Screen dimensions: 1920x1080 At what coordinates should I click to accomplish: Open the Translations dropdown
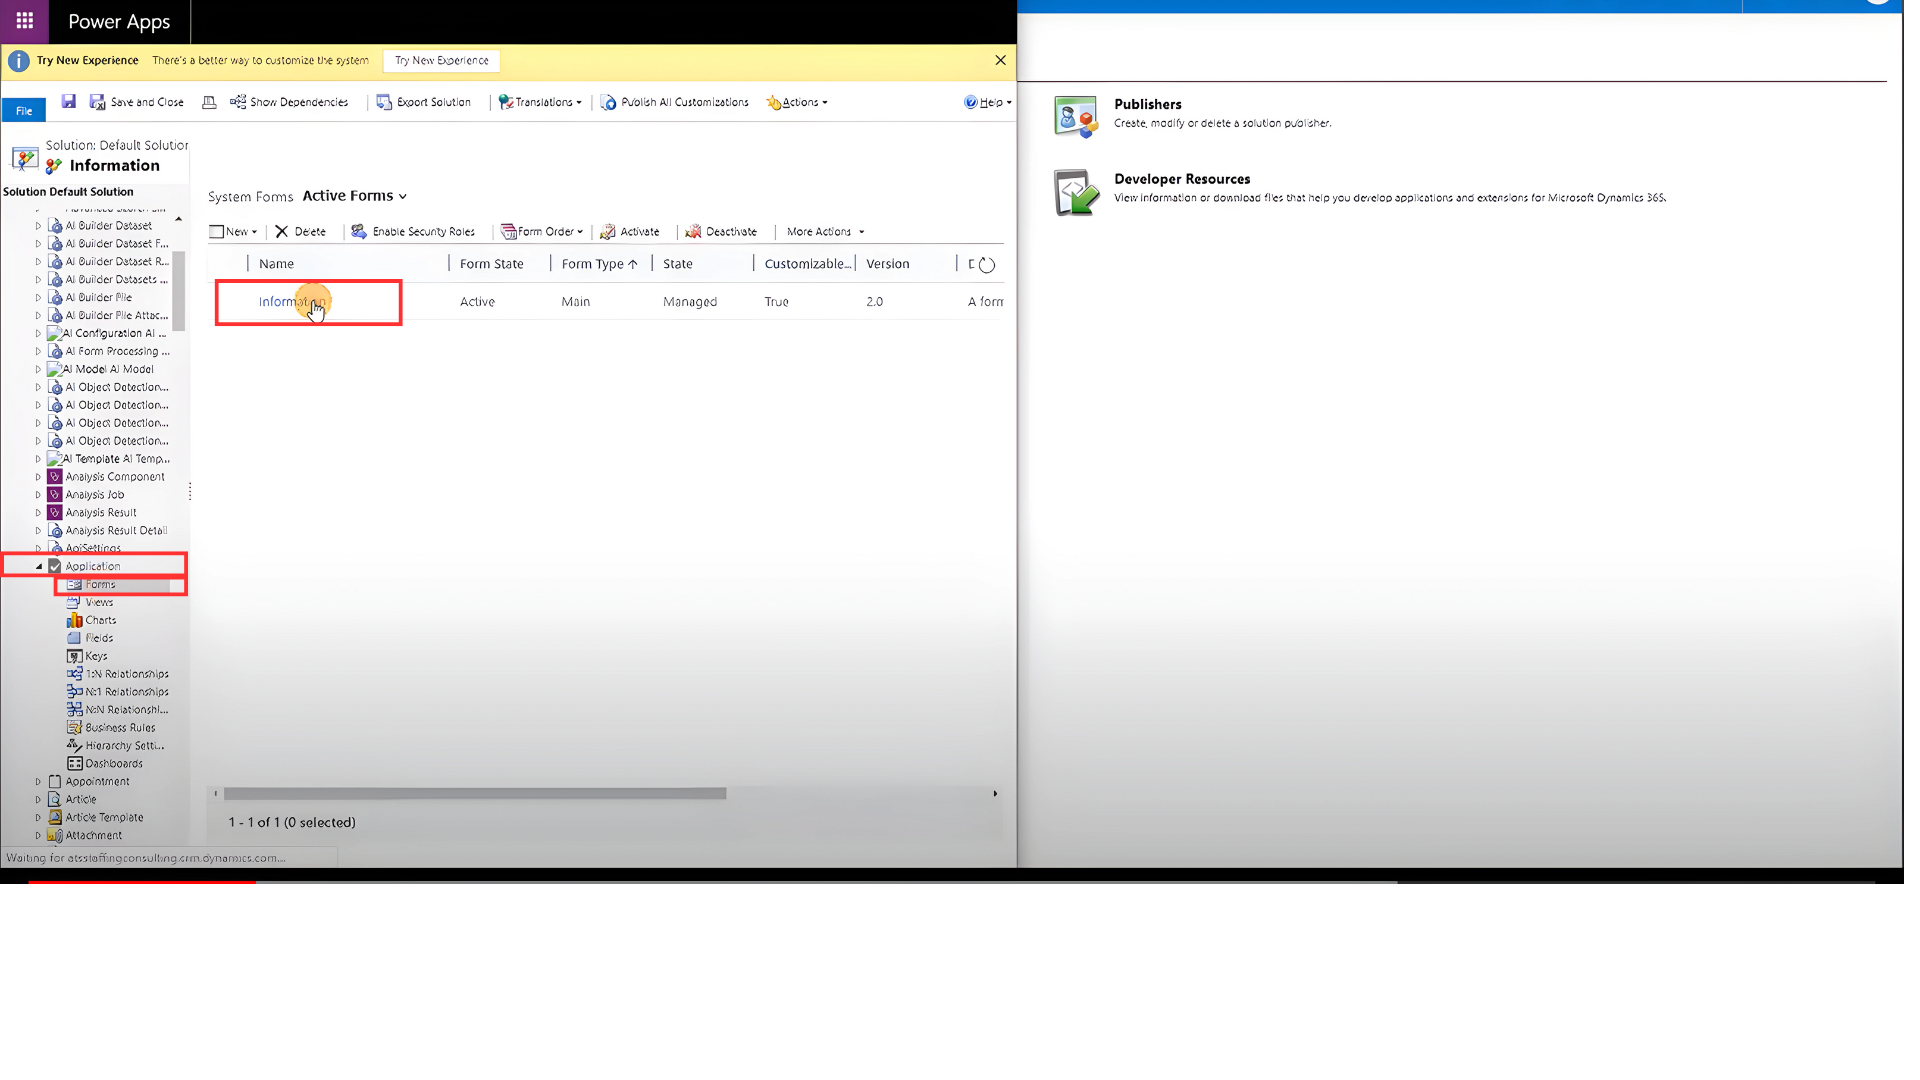540,102
